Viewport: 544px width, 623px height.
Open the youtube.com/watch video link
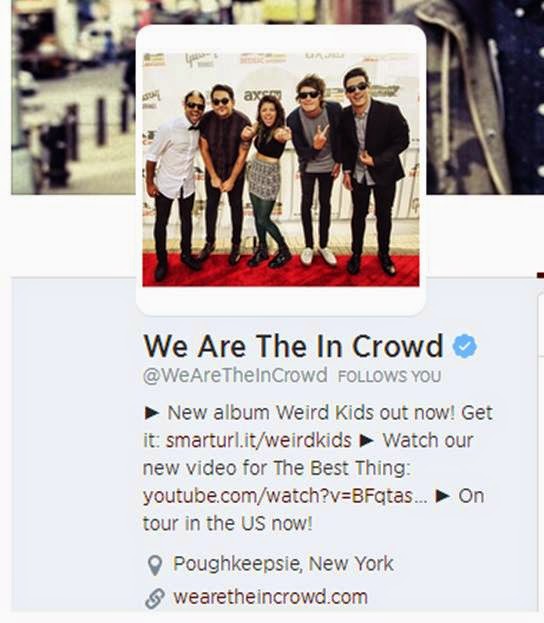click(285, 495)
